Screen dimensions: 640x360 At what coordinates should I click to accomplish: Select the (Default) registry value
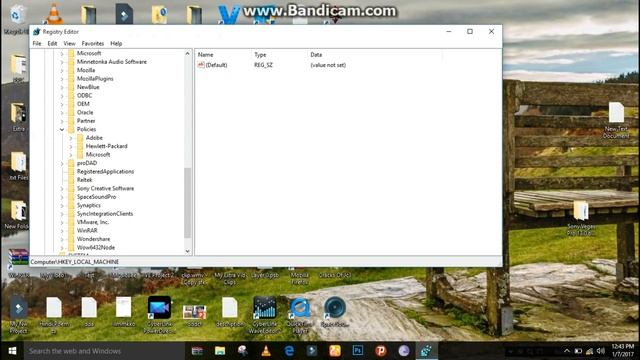click(213, 65)
